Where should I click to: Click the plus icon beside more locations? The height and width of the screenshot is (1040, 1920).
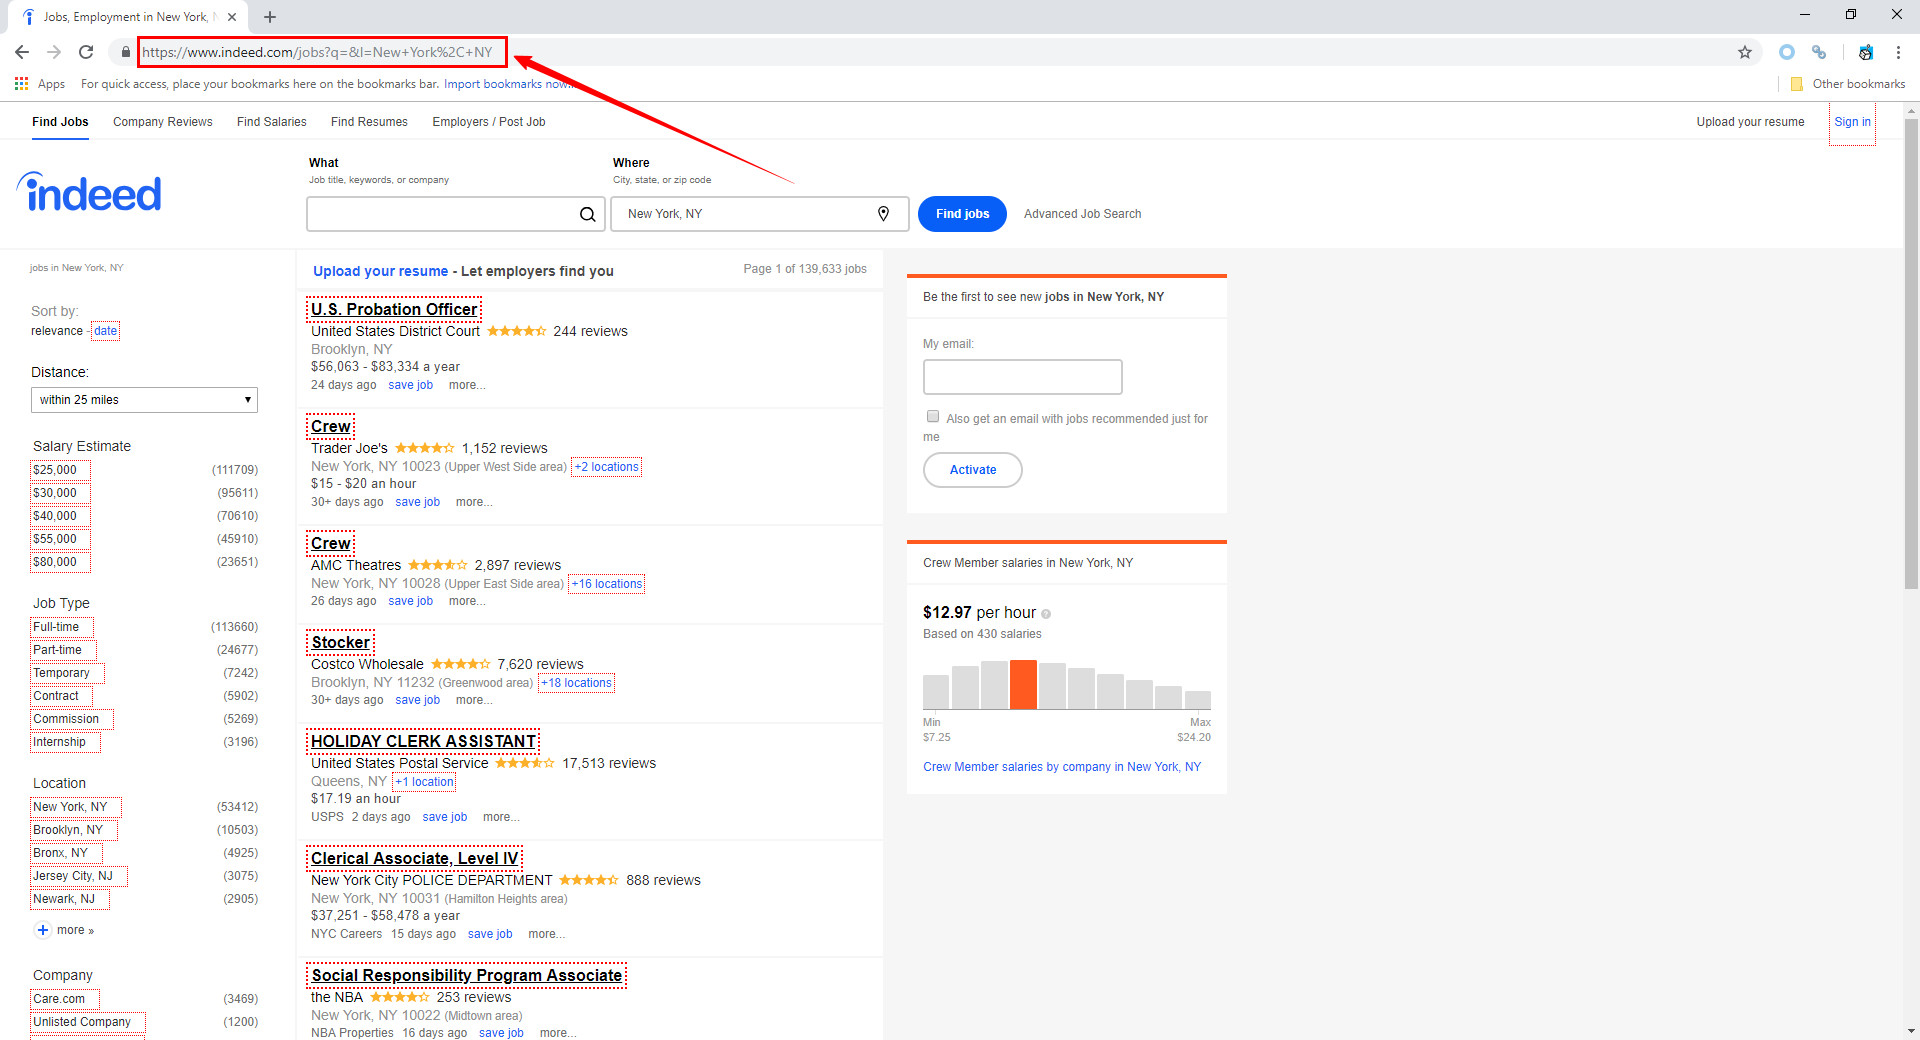click(x=43, y=930)
